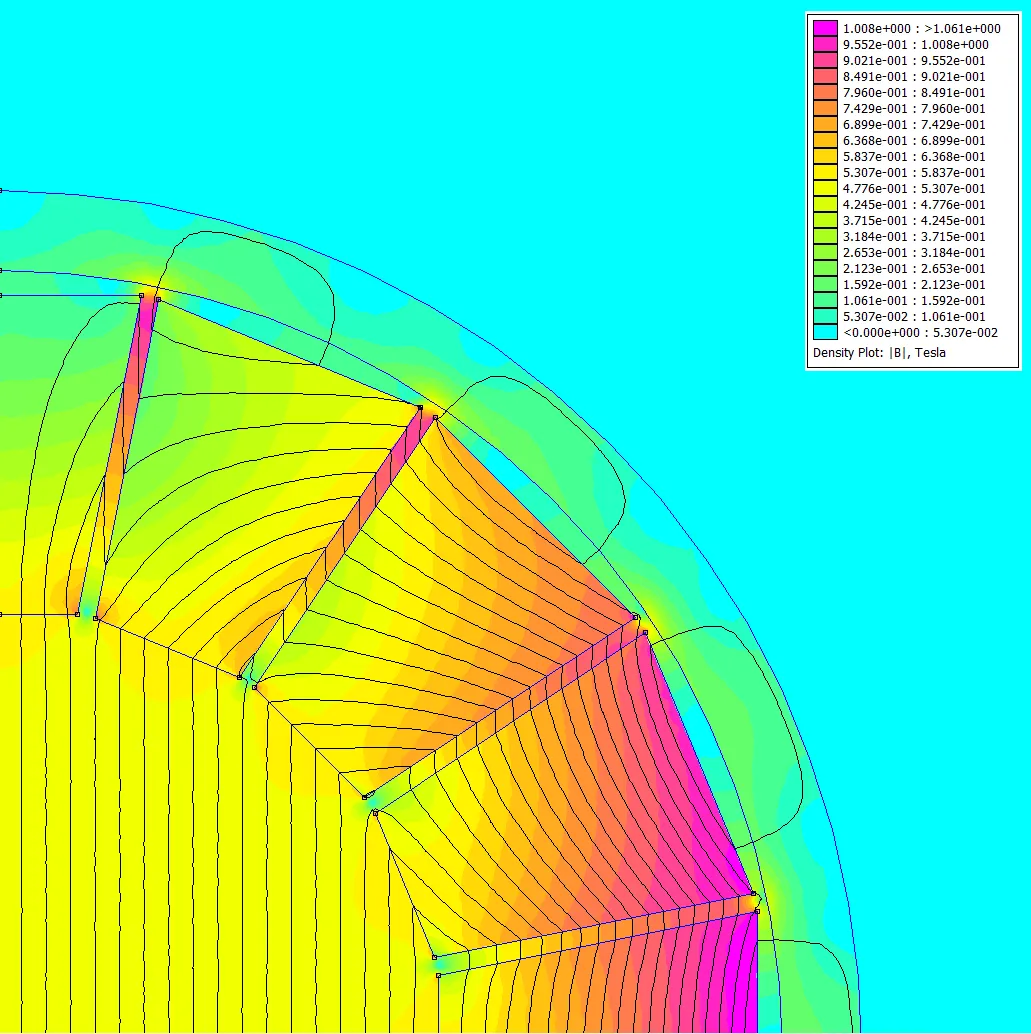
Task: Select the legend text '7.429e-001 : 7.960e-001'
Action: click(914, 108)
